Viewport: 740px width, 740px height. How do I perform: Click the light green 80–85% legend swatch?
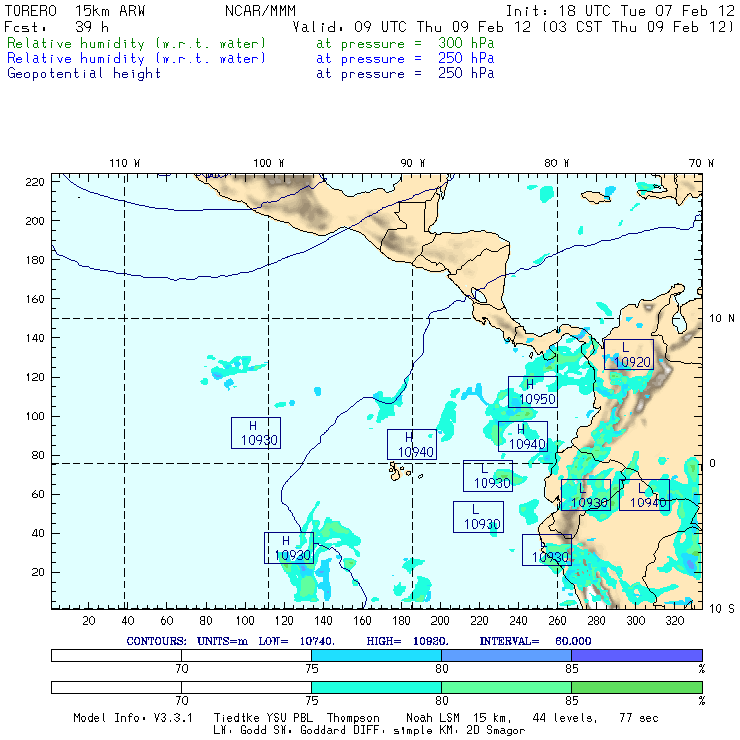[x=506, y=687]
